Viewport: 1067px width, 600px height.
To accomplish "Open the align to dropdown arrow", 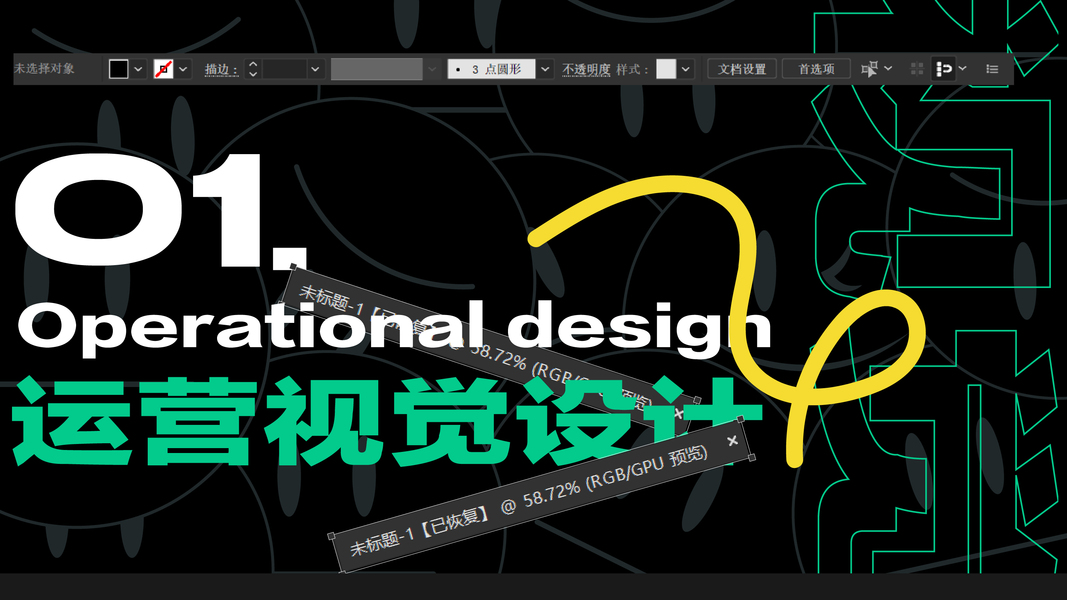I will (x=962, y=68).
